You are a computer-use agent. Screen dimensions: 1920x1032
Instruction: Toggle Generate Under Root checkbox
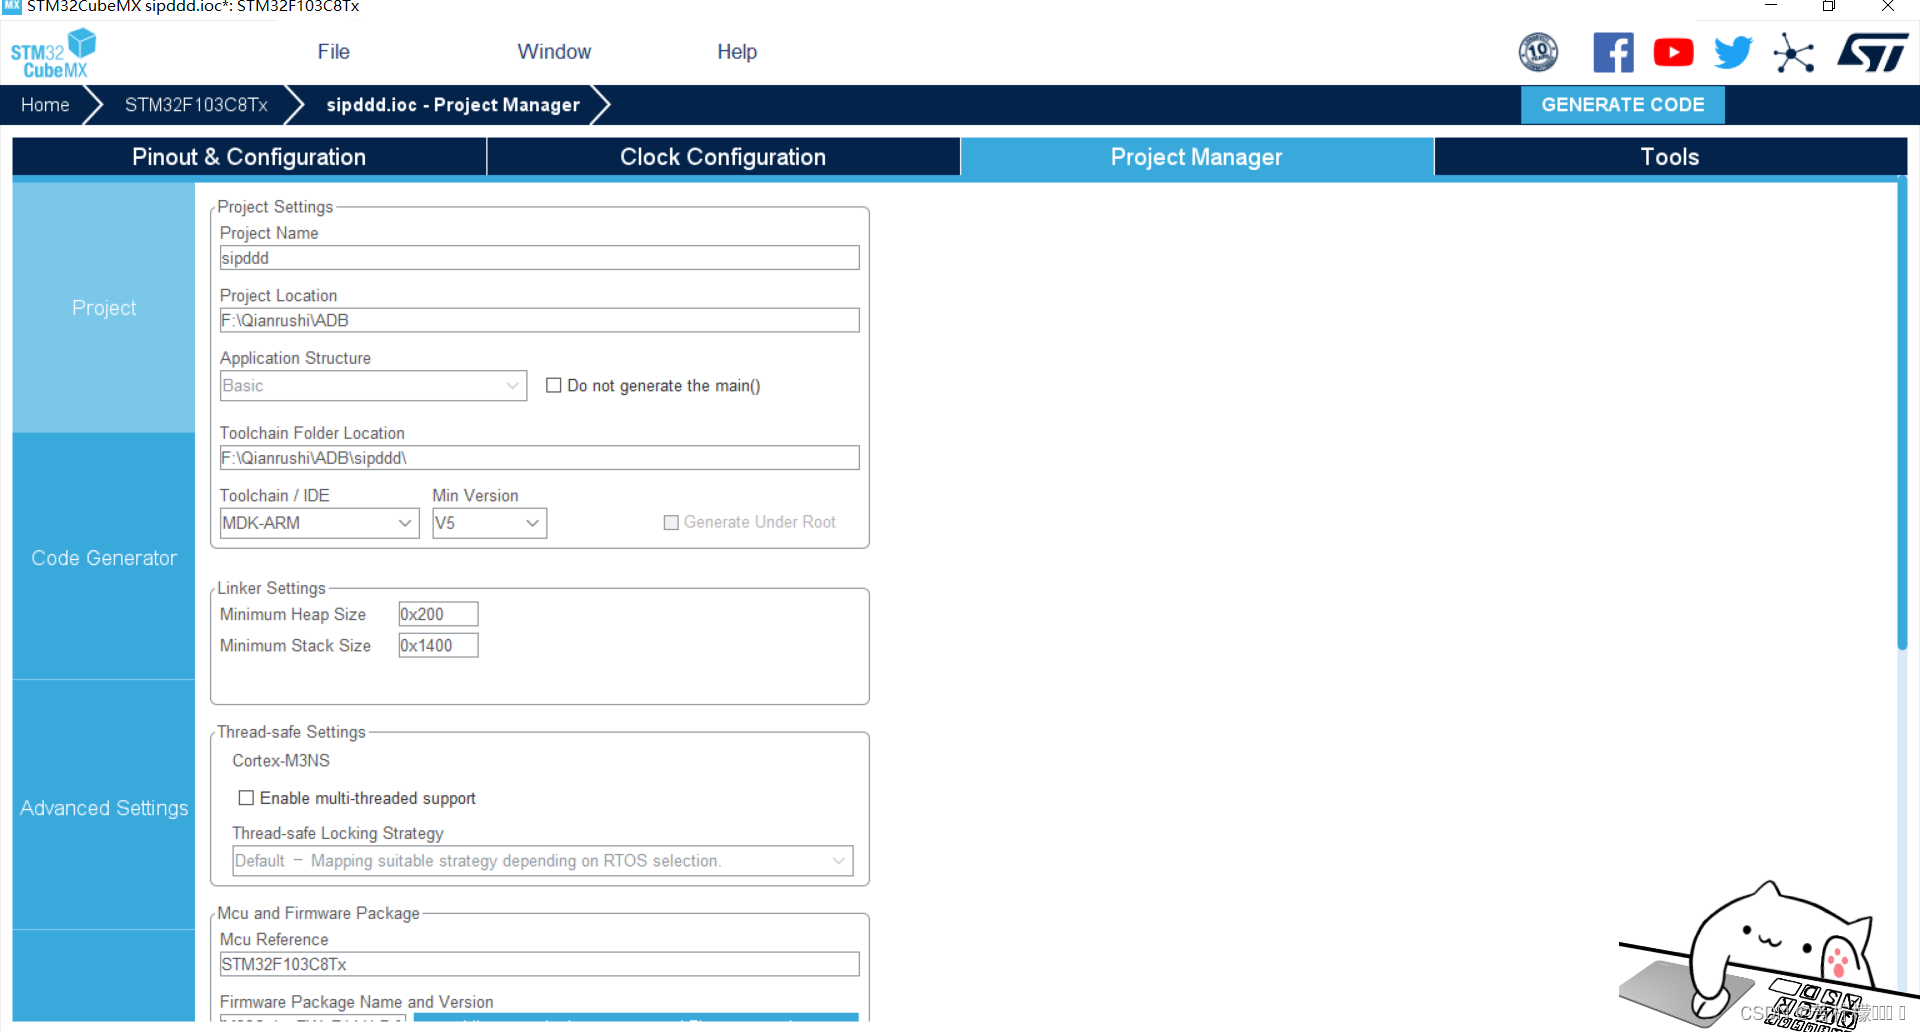[671, 522]
